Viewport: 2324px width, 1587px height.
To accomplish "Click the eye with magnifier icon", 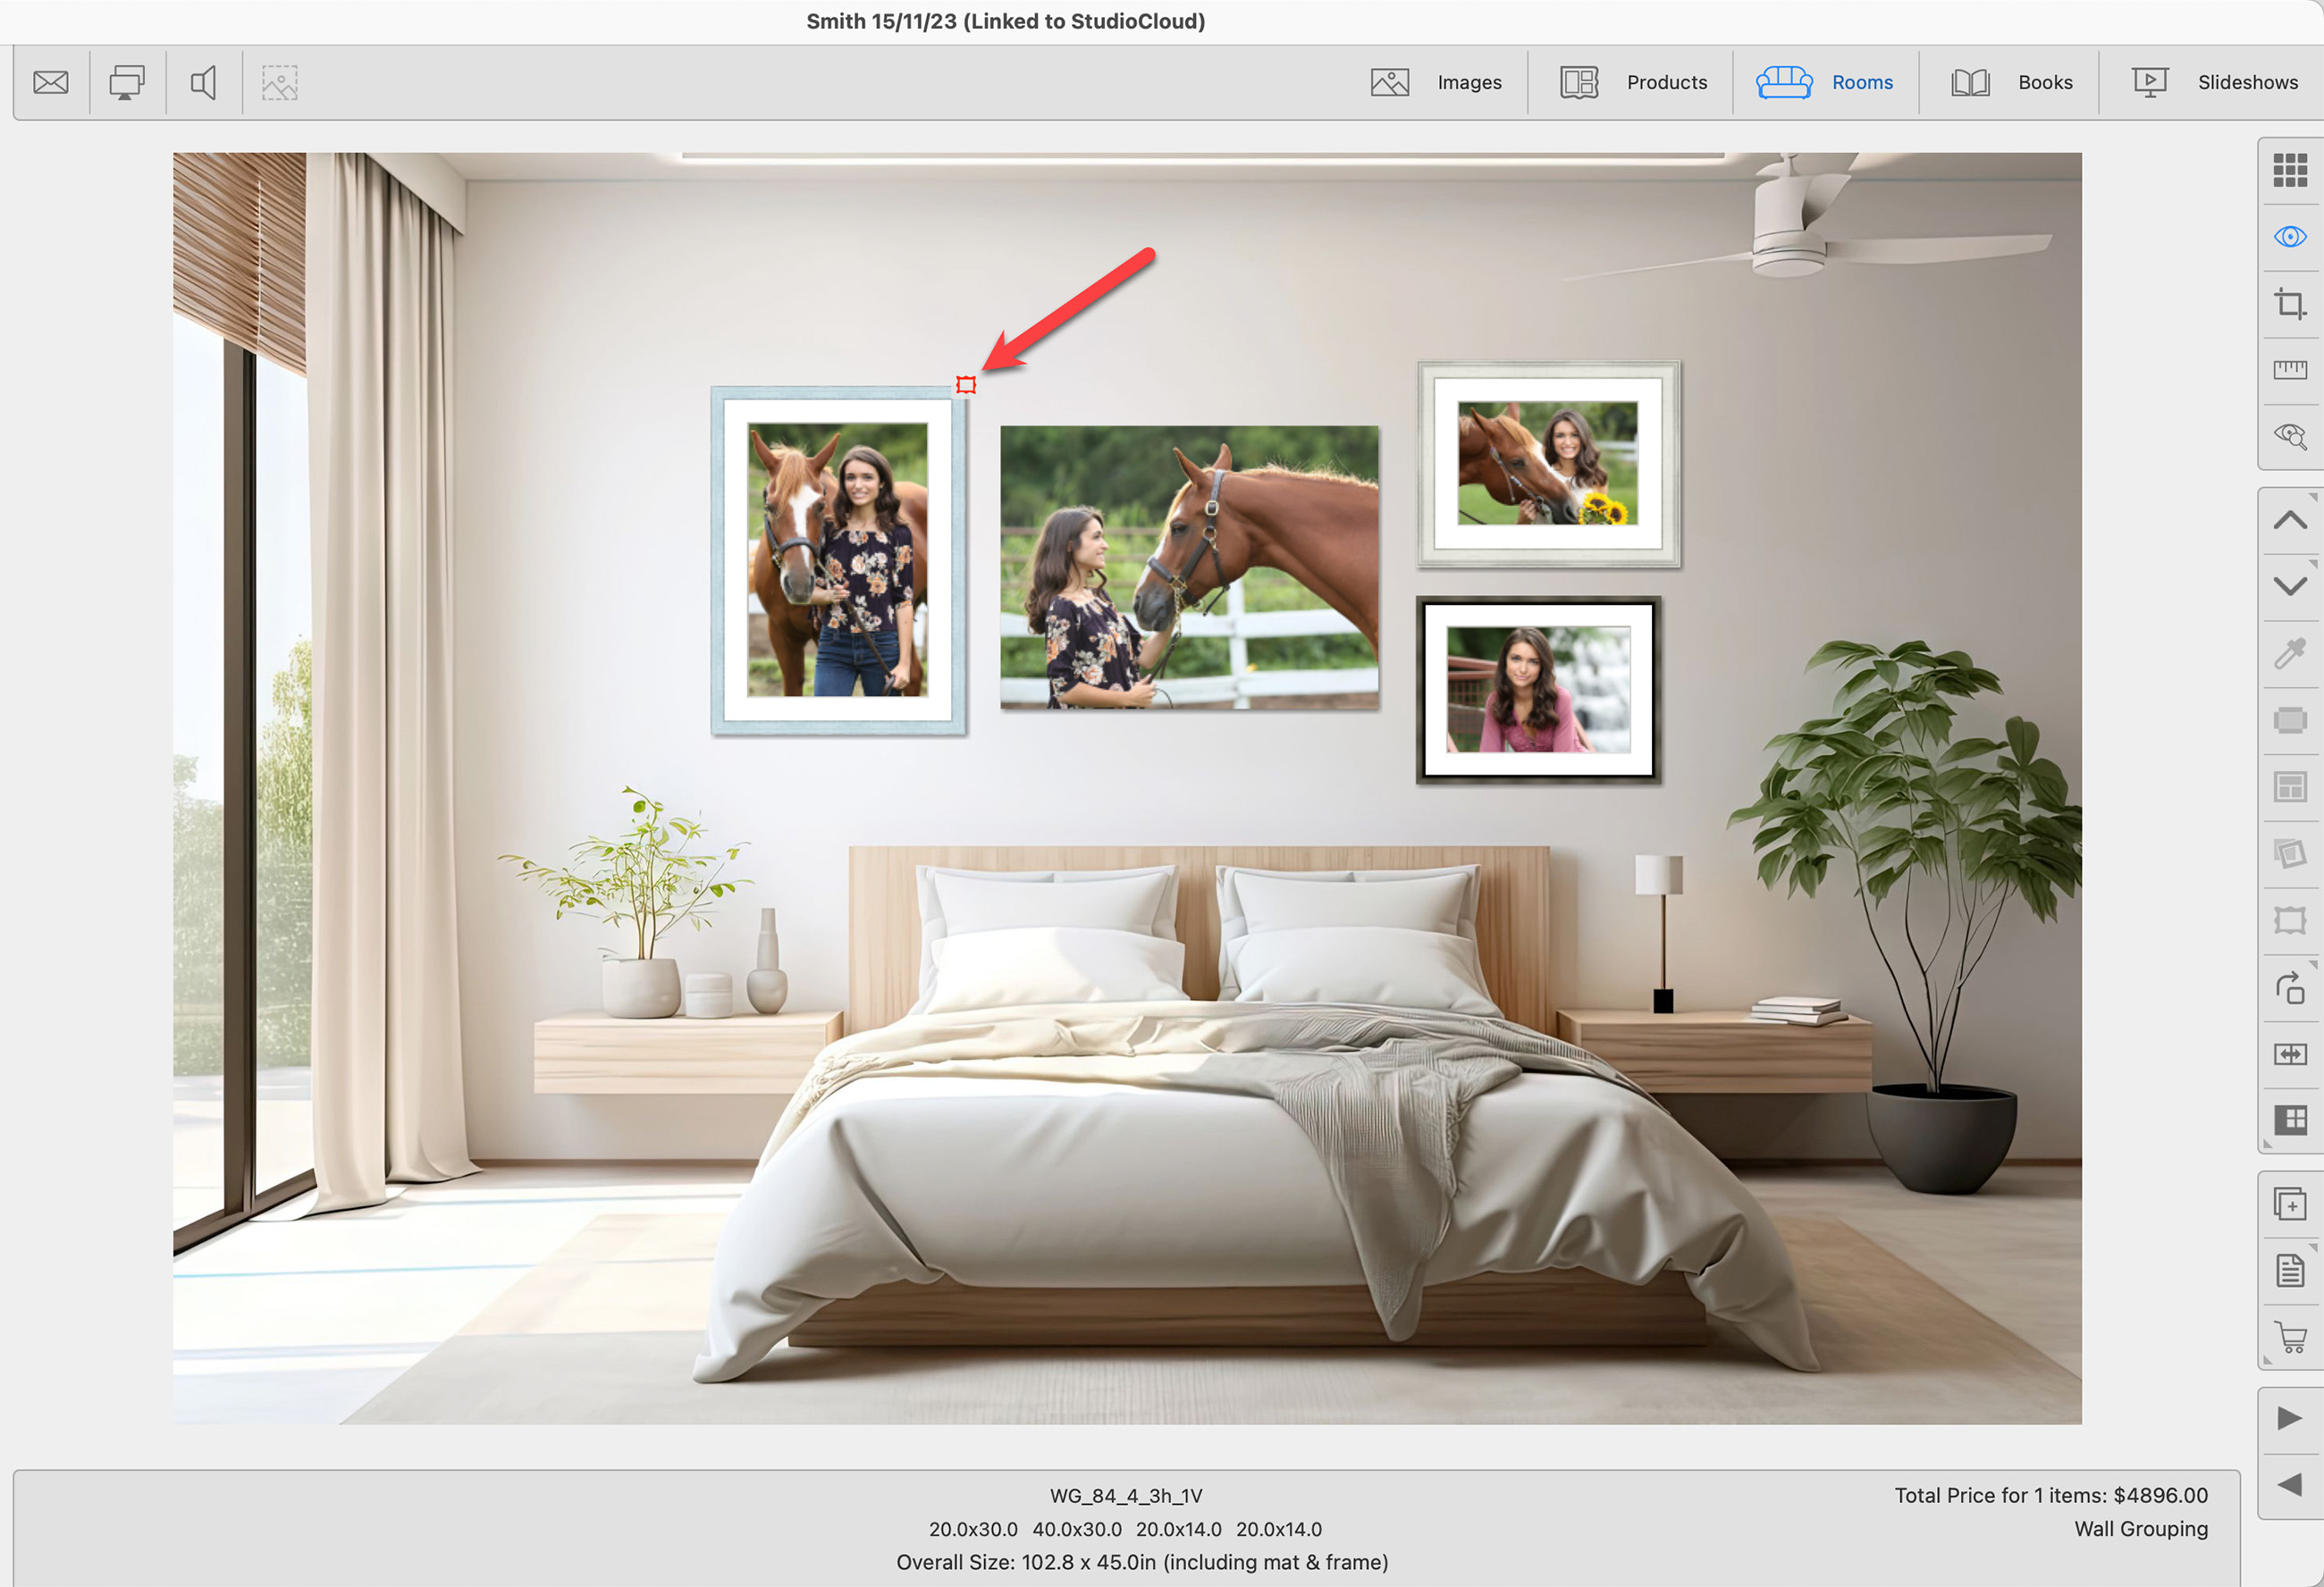I will tap(2289, 436).
